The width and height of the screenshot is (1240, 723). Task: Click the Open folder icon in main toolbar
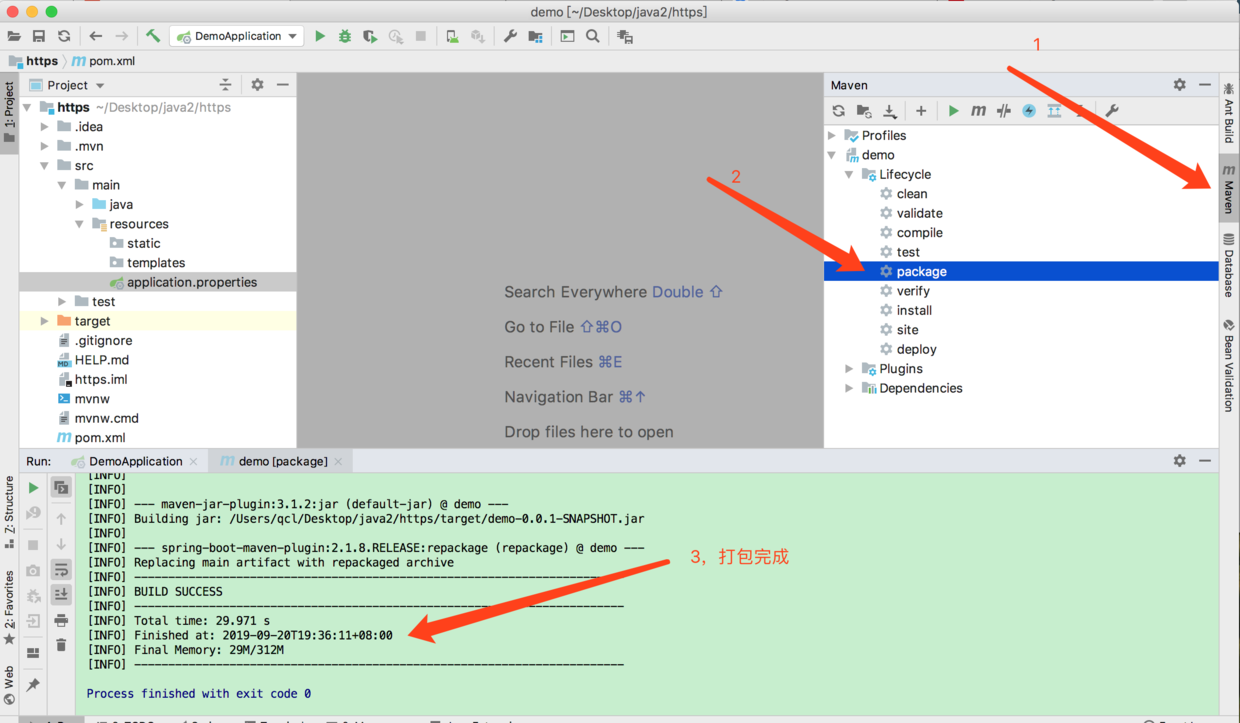(x=14, y=36)
